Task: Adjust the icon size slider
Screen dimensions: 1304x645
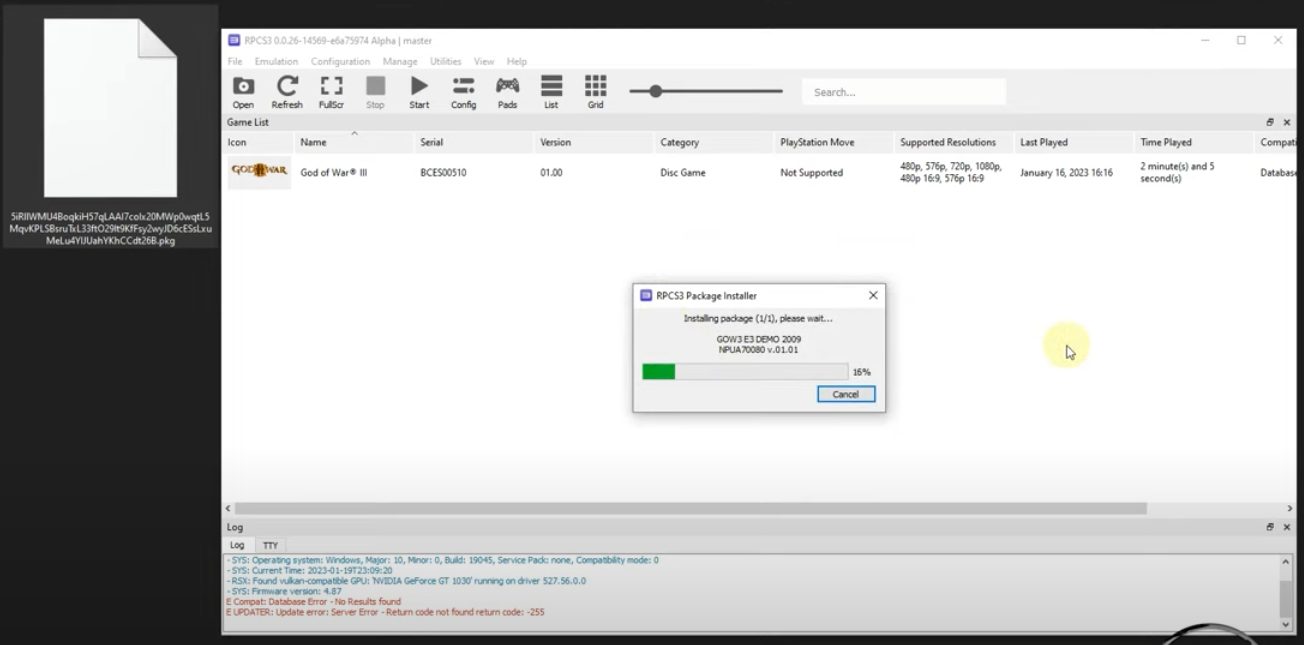Action: pos(655,91)
